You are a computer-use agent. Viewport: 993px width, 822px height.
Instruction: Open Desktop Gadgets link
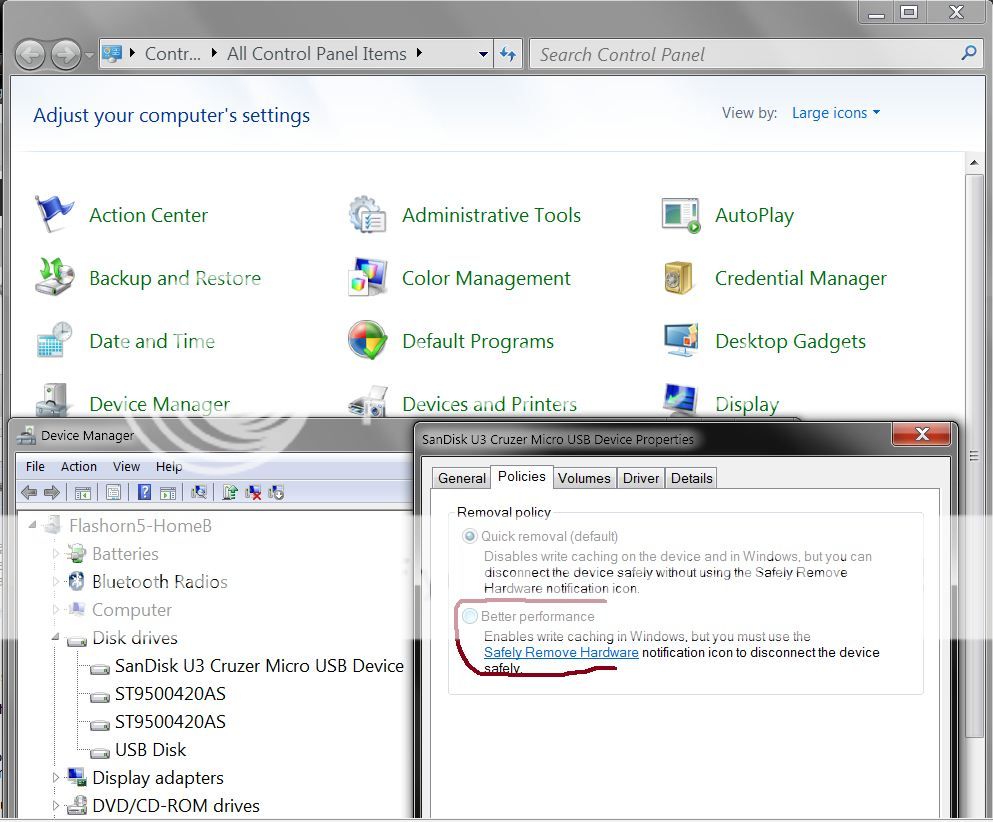pyautogui.click(x=790, y=341)
